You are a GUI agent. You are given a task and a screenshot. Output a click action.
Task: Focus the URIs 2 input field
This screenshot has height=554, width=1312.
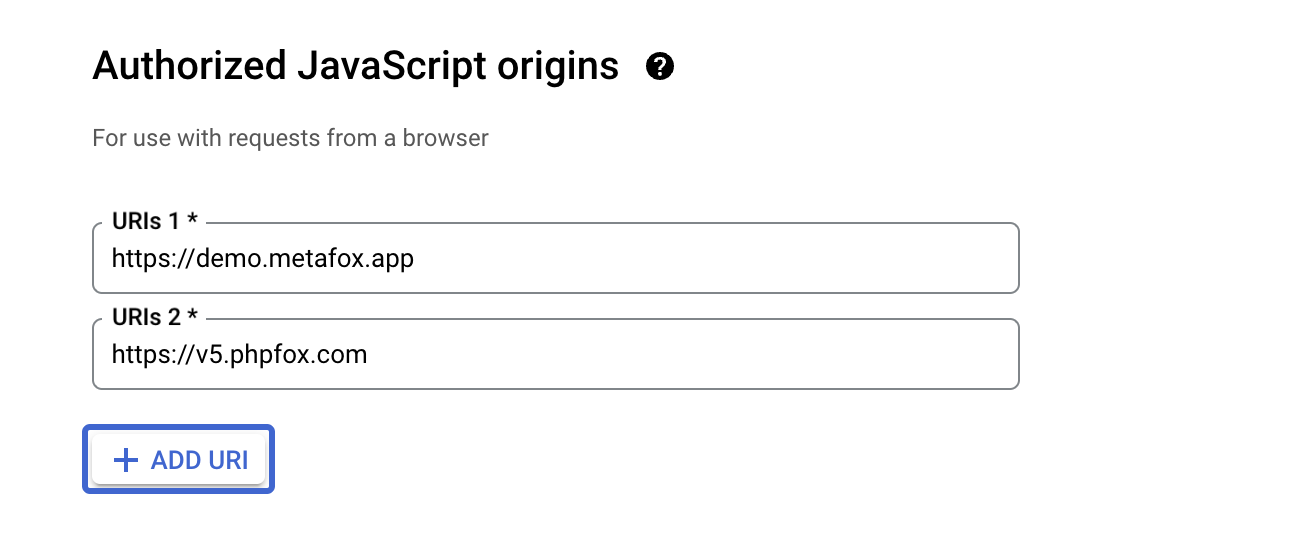pos(555,354)
